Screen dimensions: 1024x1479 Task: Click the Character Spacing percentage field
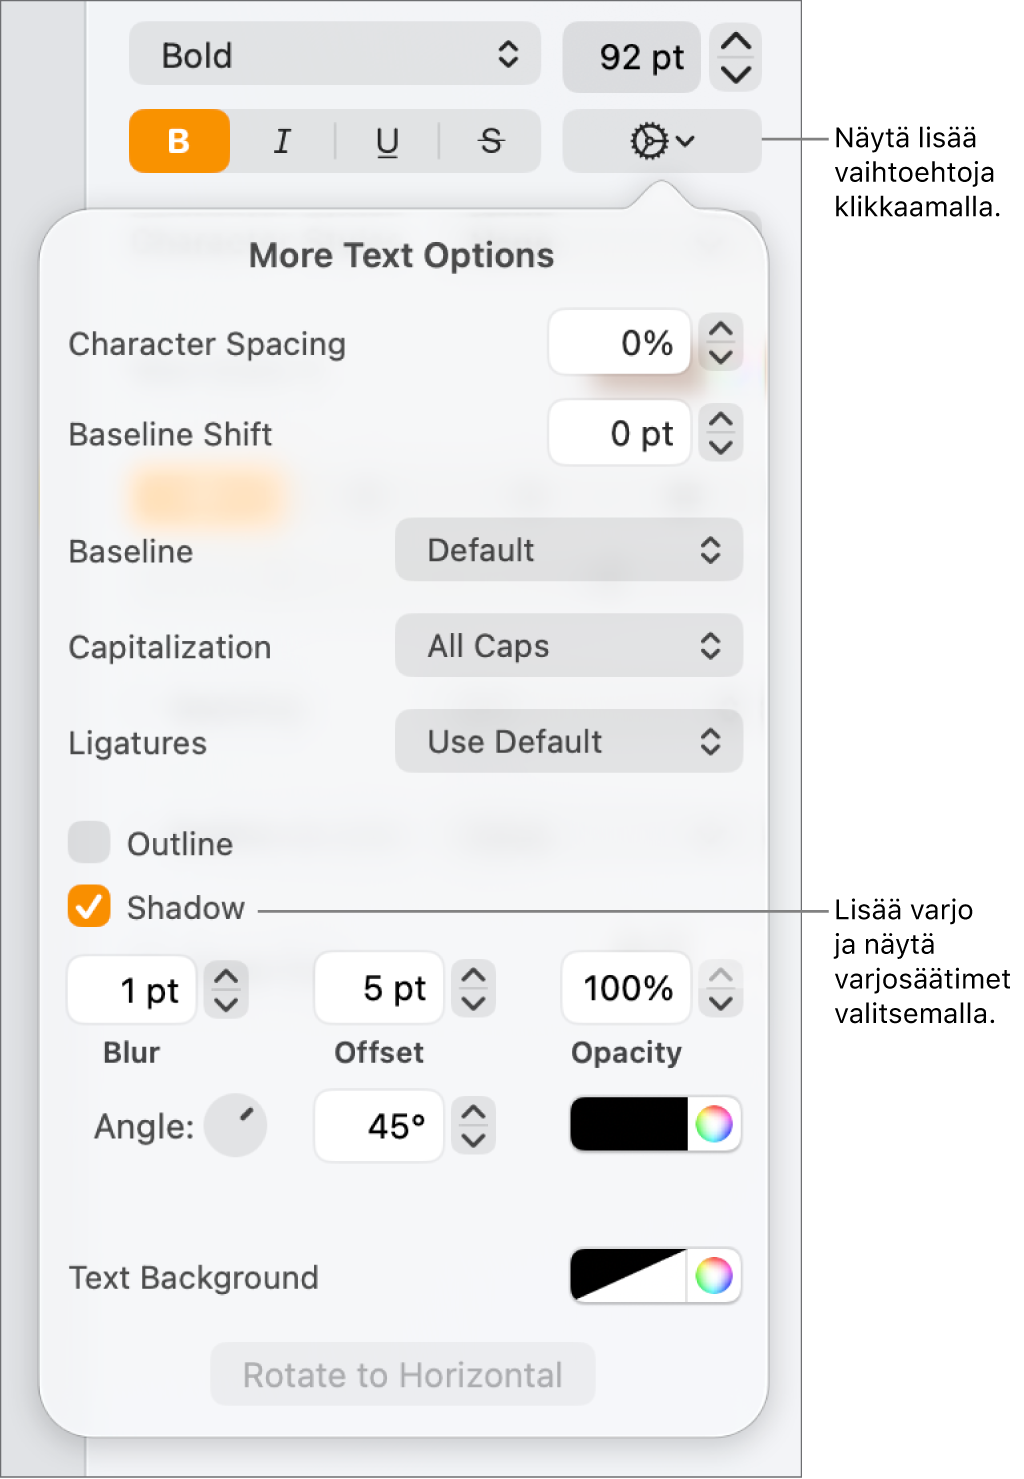click(x=620, y=343)
